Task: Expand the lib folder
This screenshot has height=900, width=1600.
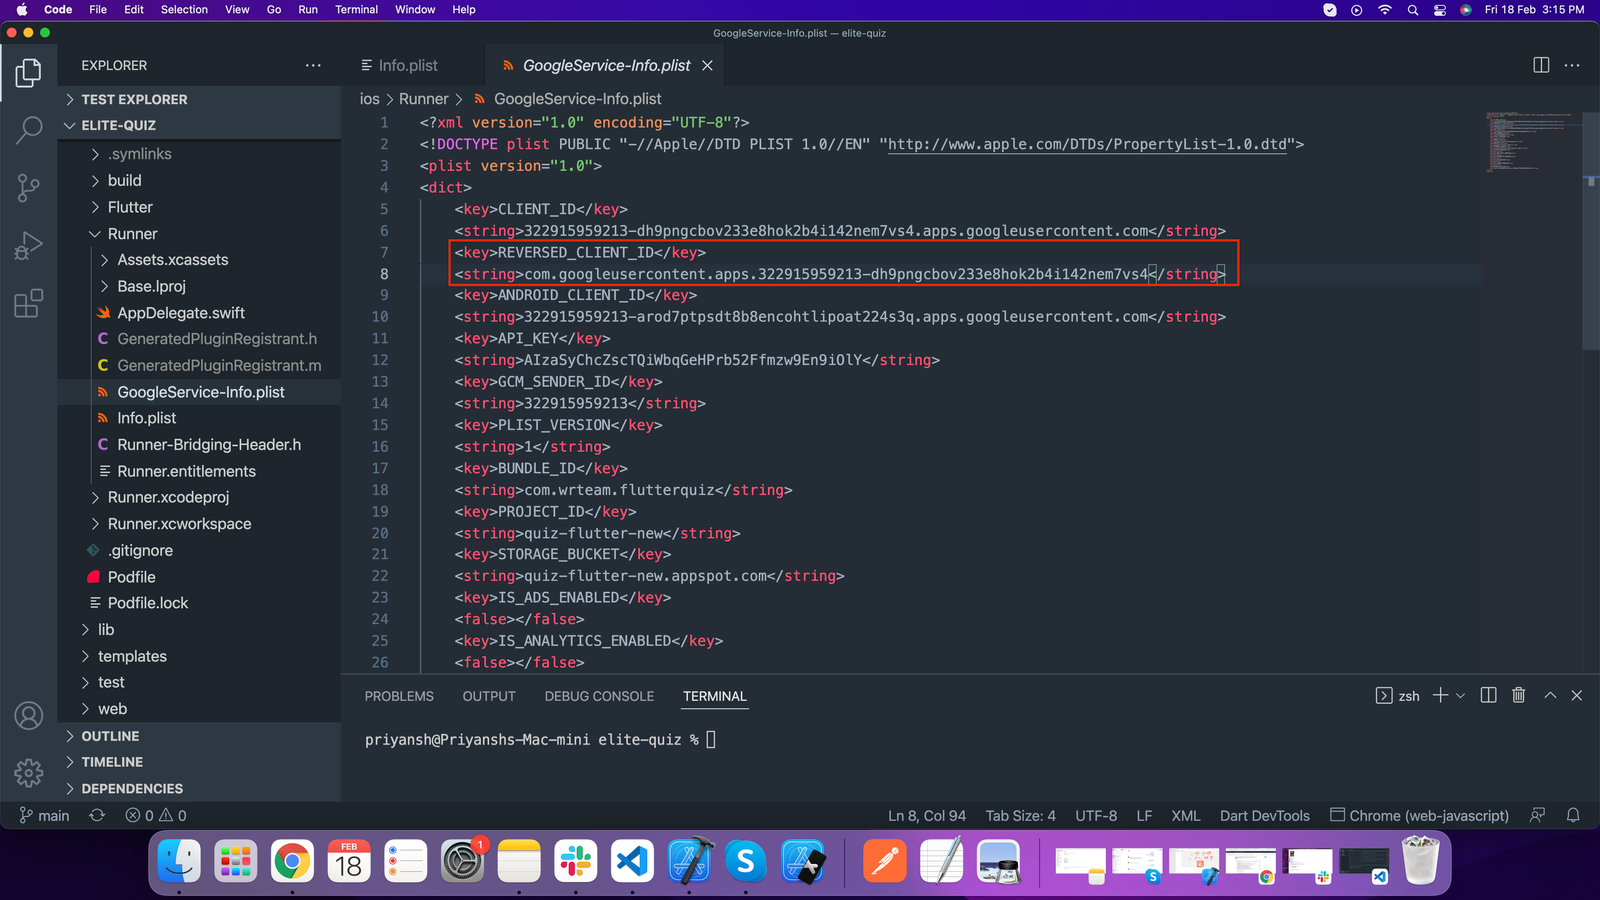Action: coord(106,630)
